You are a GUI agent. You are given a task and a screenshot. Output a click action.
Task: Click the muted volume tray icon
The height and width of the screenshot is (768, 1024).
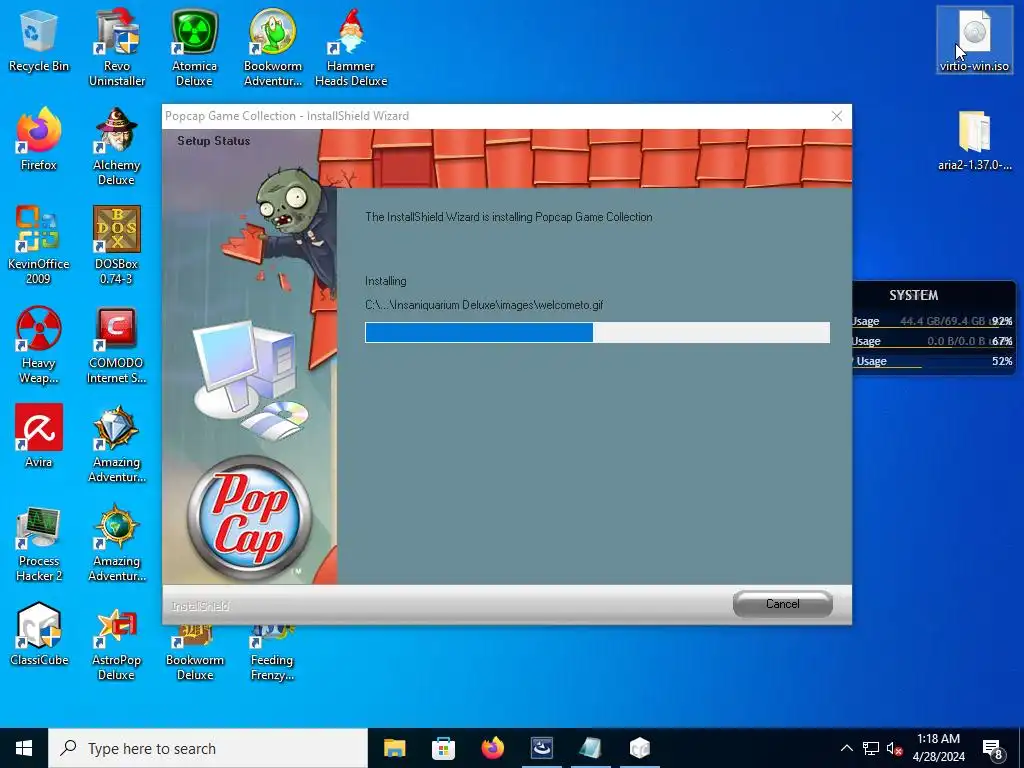click(894, 748)
